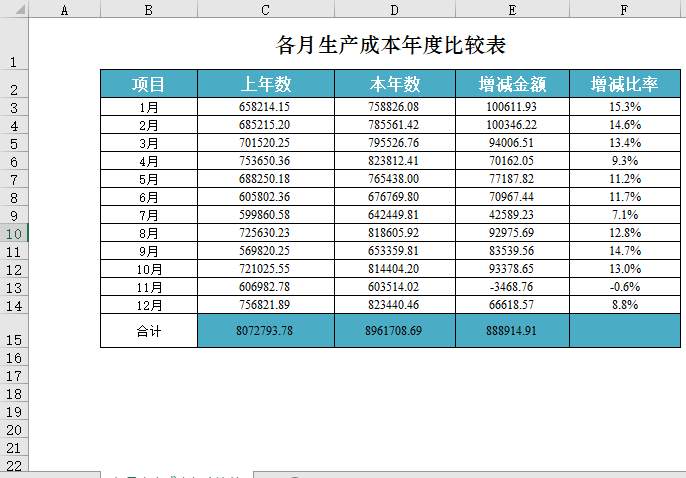Select the 增减比率 header cell
The height and width of the screenshot is (478, 686).
point(625,84)
